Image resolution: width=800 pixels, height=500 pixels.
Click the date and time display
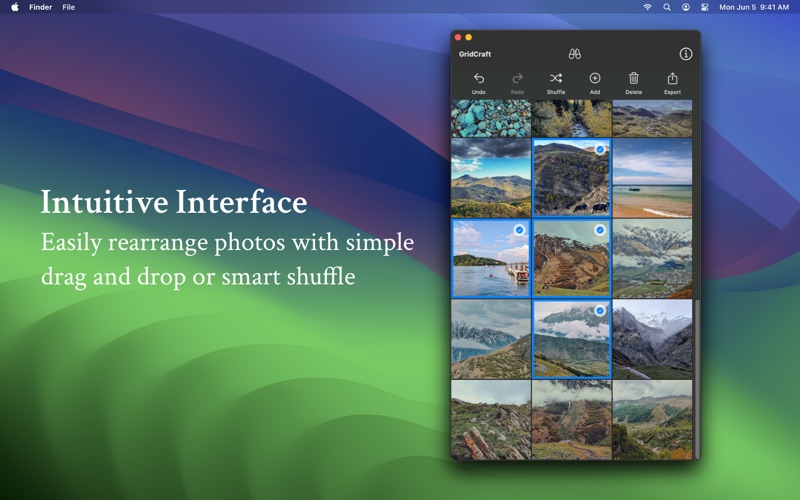click(754, 7)
